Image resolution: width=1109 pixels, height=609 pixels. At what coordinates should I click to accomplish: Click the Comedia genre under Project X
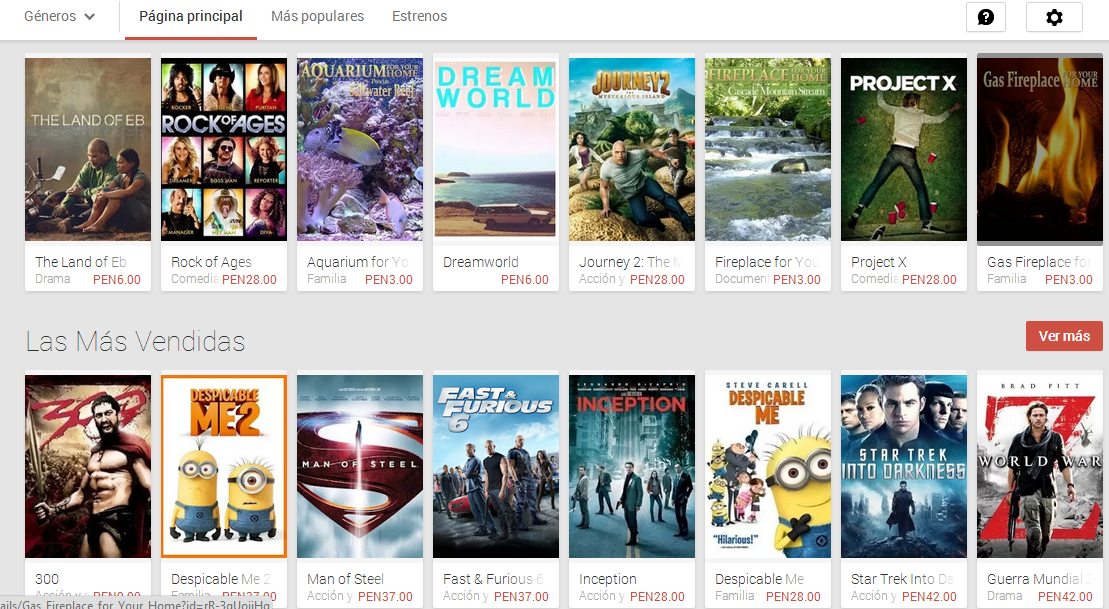[874, 279]
